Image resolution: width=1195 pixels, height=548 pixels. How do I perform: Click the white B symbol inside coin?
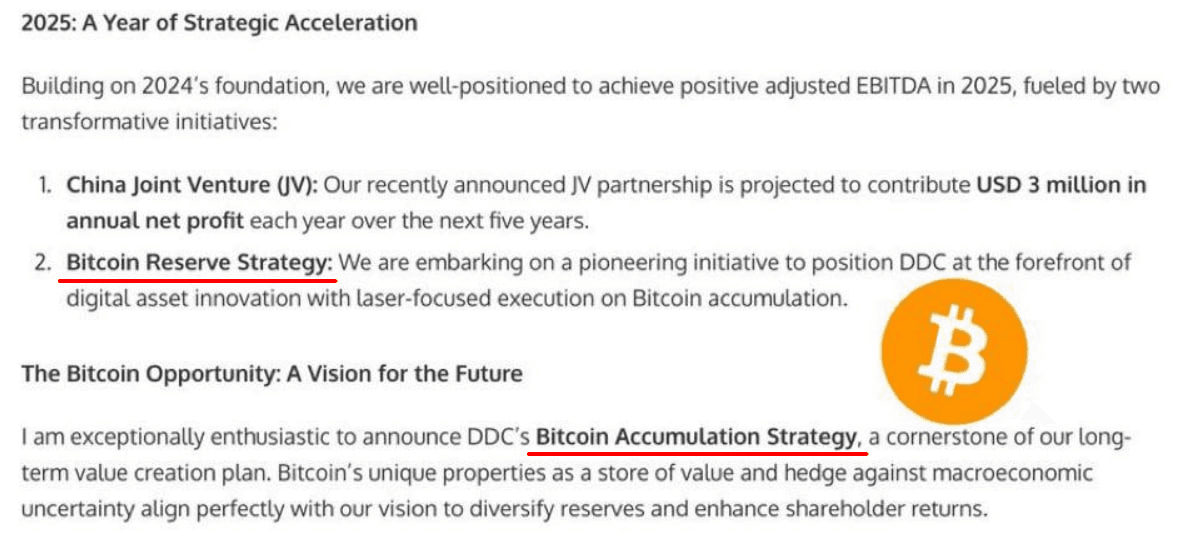click(x=953, y=351)
